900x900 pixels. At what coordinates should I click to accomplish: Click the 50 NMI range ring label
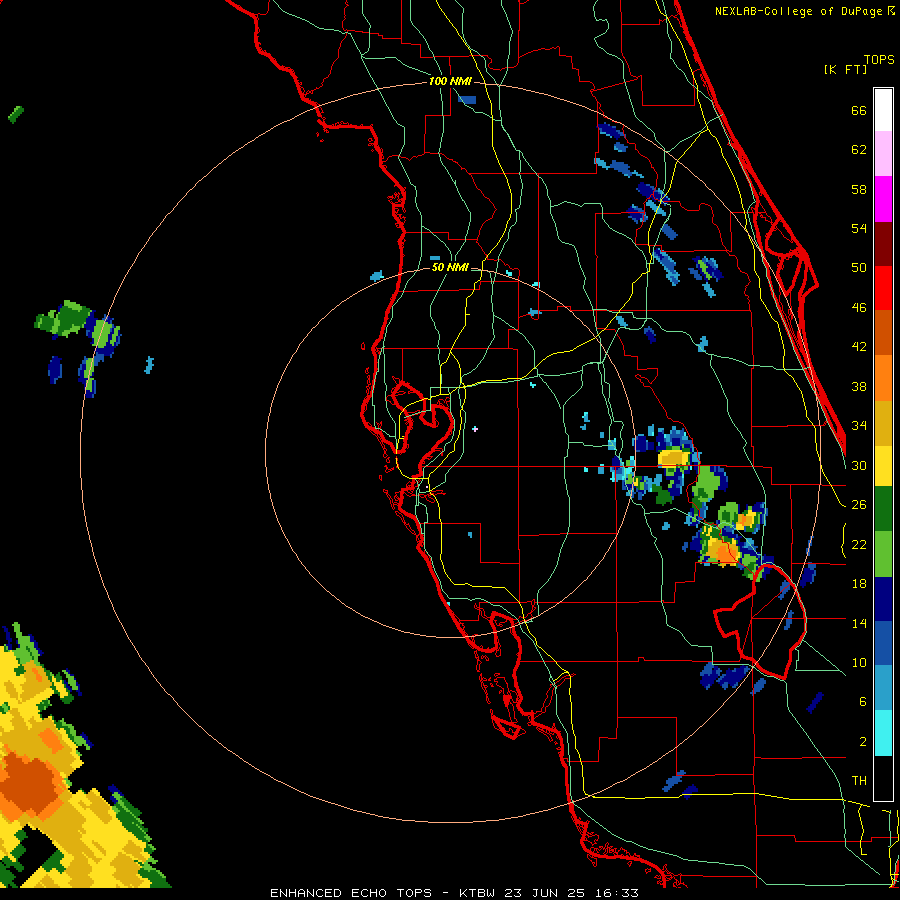[x=450, y=267]
